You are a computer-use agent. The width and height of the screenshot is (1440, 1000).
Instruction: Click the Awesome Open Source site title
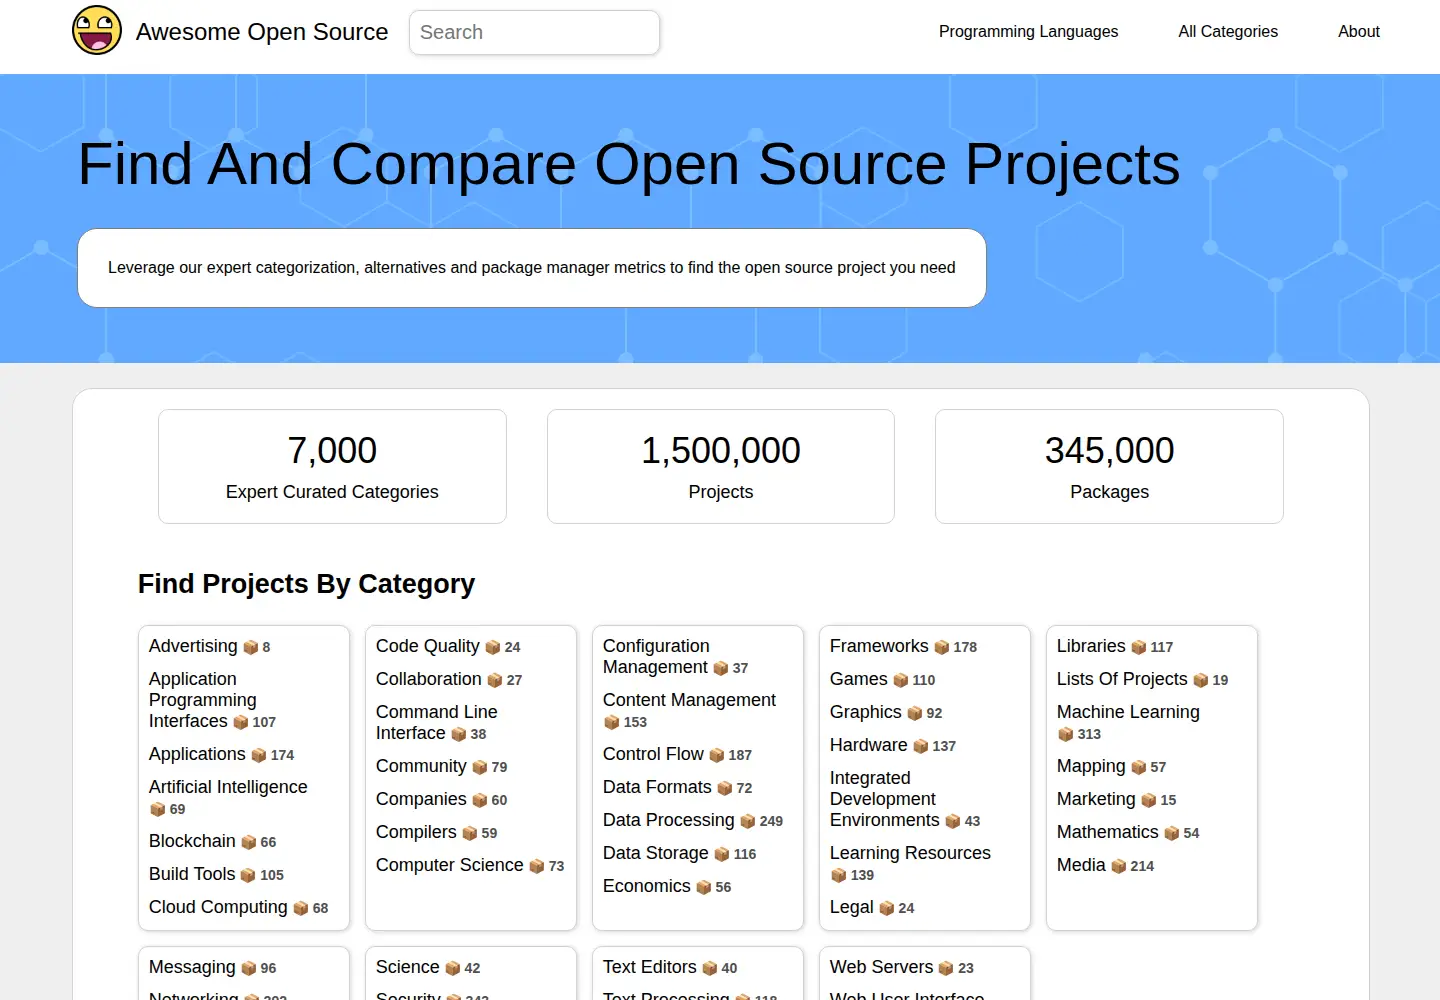pos(262,32)
